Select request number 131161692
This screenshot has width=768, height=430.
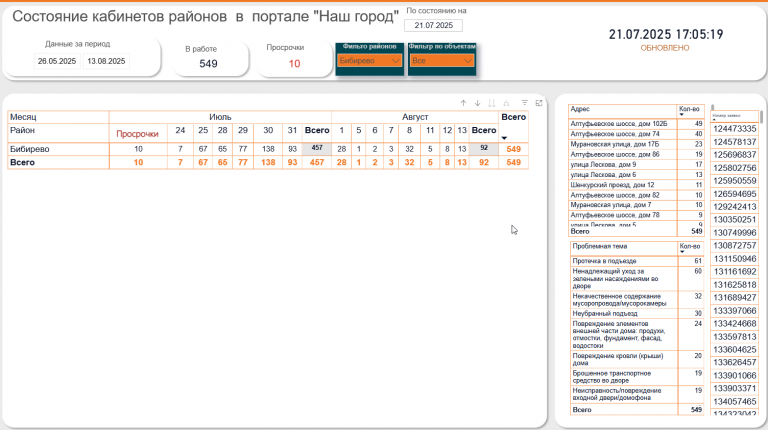click(x=735, y=271)
